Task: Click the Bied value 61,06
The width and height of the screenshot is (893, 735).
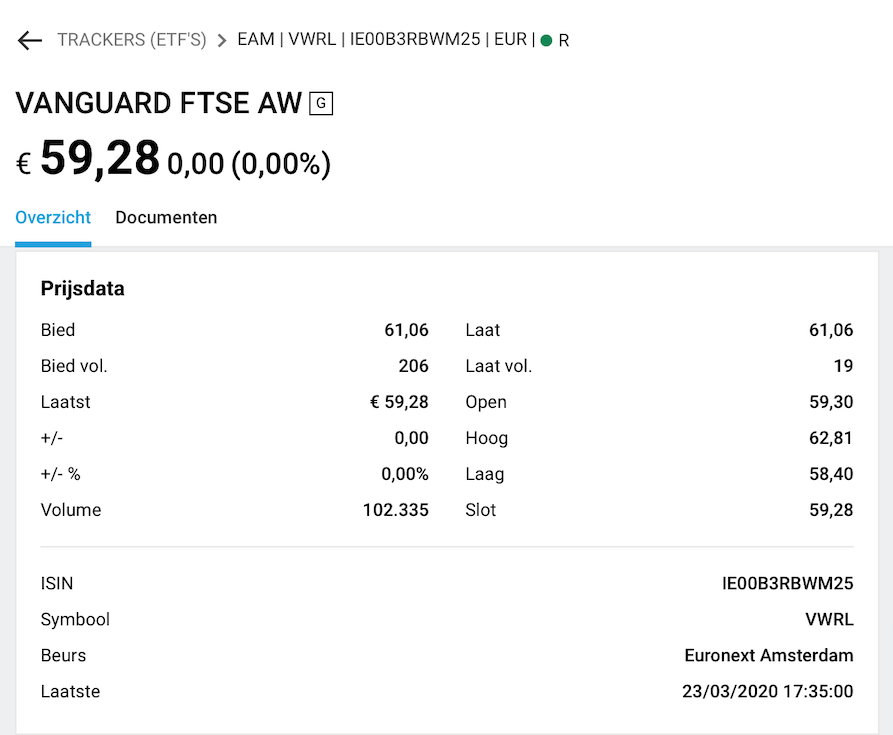Action: click(x=406, y=330)
